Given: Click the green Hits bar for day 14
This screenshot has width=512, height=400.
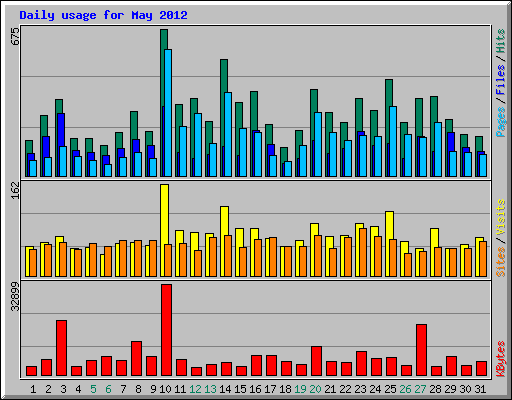Looking at the screenshot, I should pos(224,76).
